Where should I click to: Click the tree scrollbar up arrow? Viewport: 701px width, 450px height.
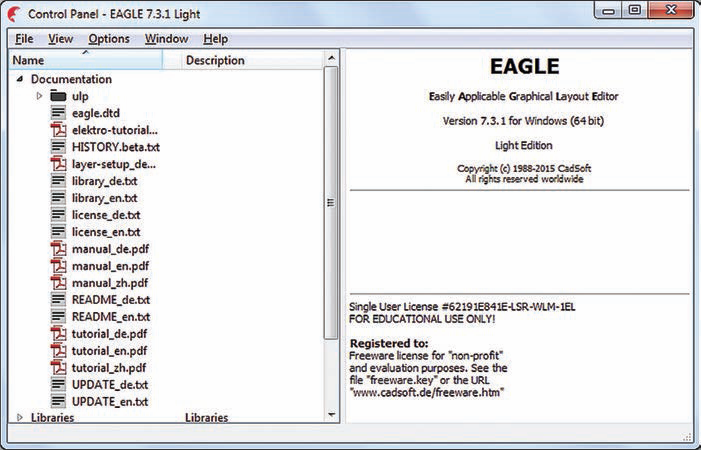tap(331, 58)
